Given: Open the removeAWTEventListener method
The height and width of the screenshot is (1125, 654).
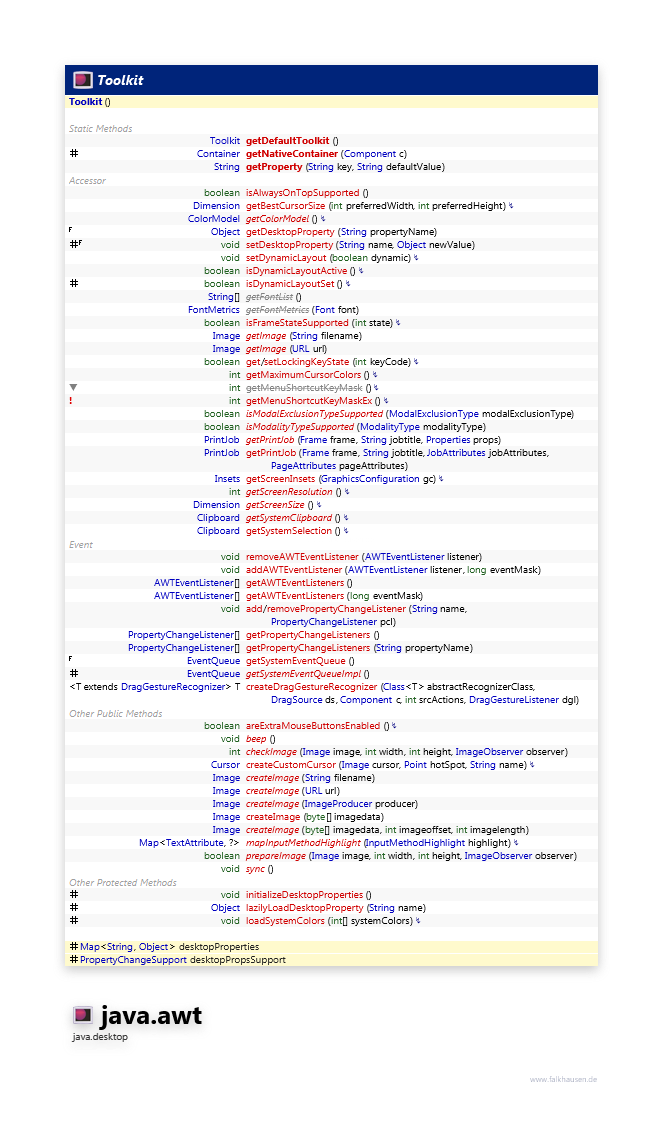Looking at the screenshot, I should tap(302, 557).
